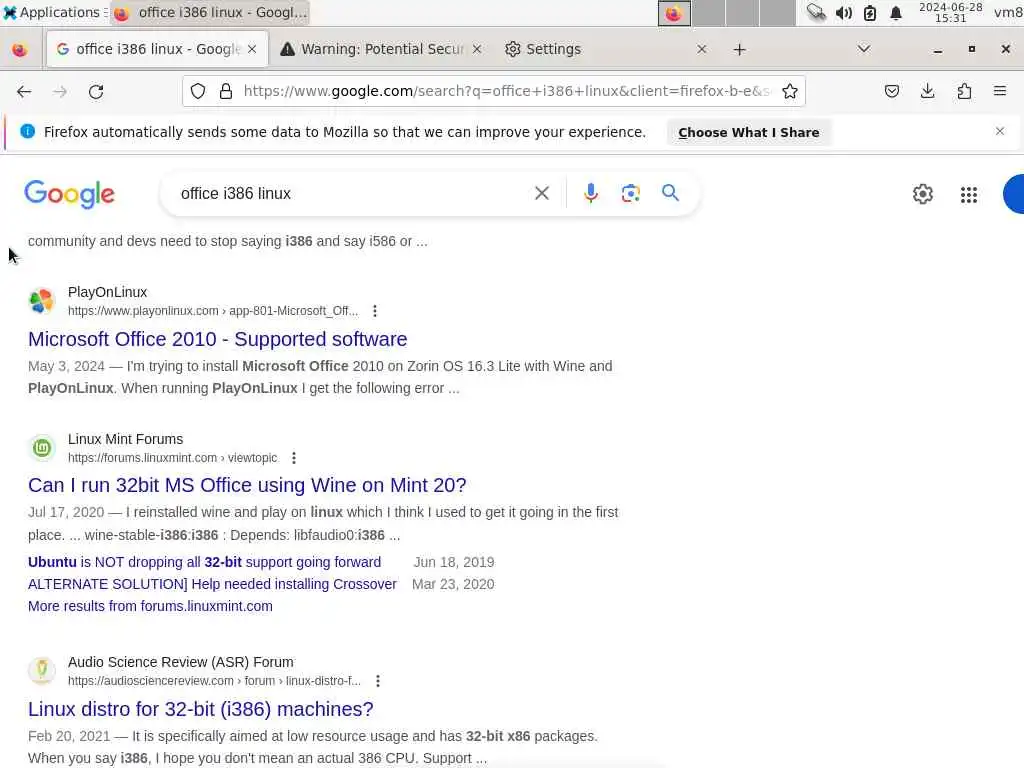
Task: Open the tracking protection shield icon
Action: tap(198, 91)
